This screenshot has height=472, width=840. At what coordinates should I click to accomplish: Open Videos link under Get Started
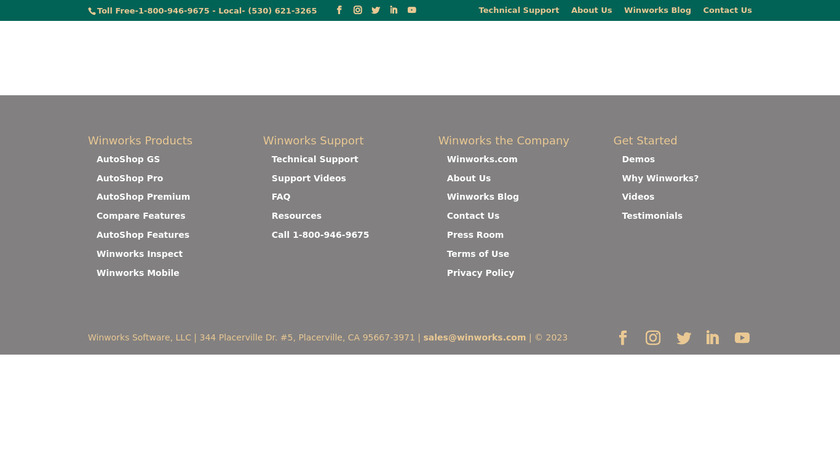(638, 197)
